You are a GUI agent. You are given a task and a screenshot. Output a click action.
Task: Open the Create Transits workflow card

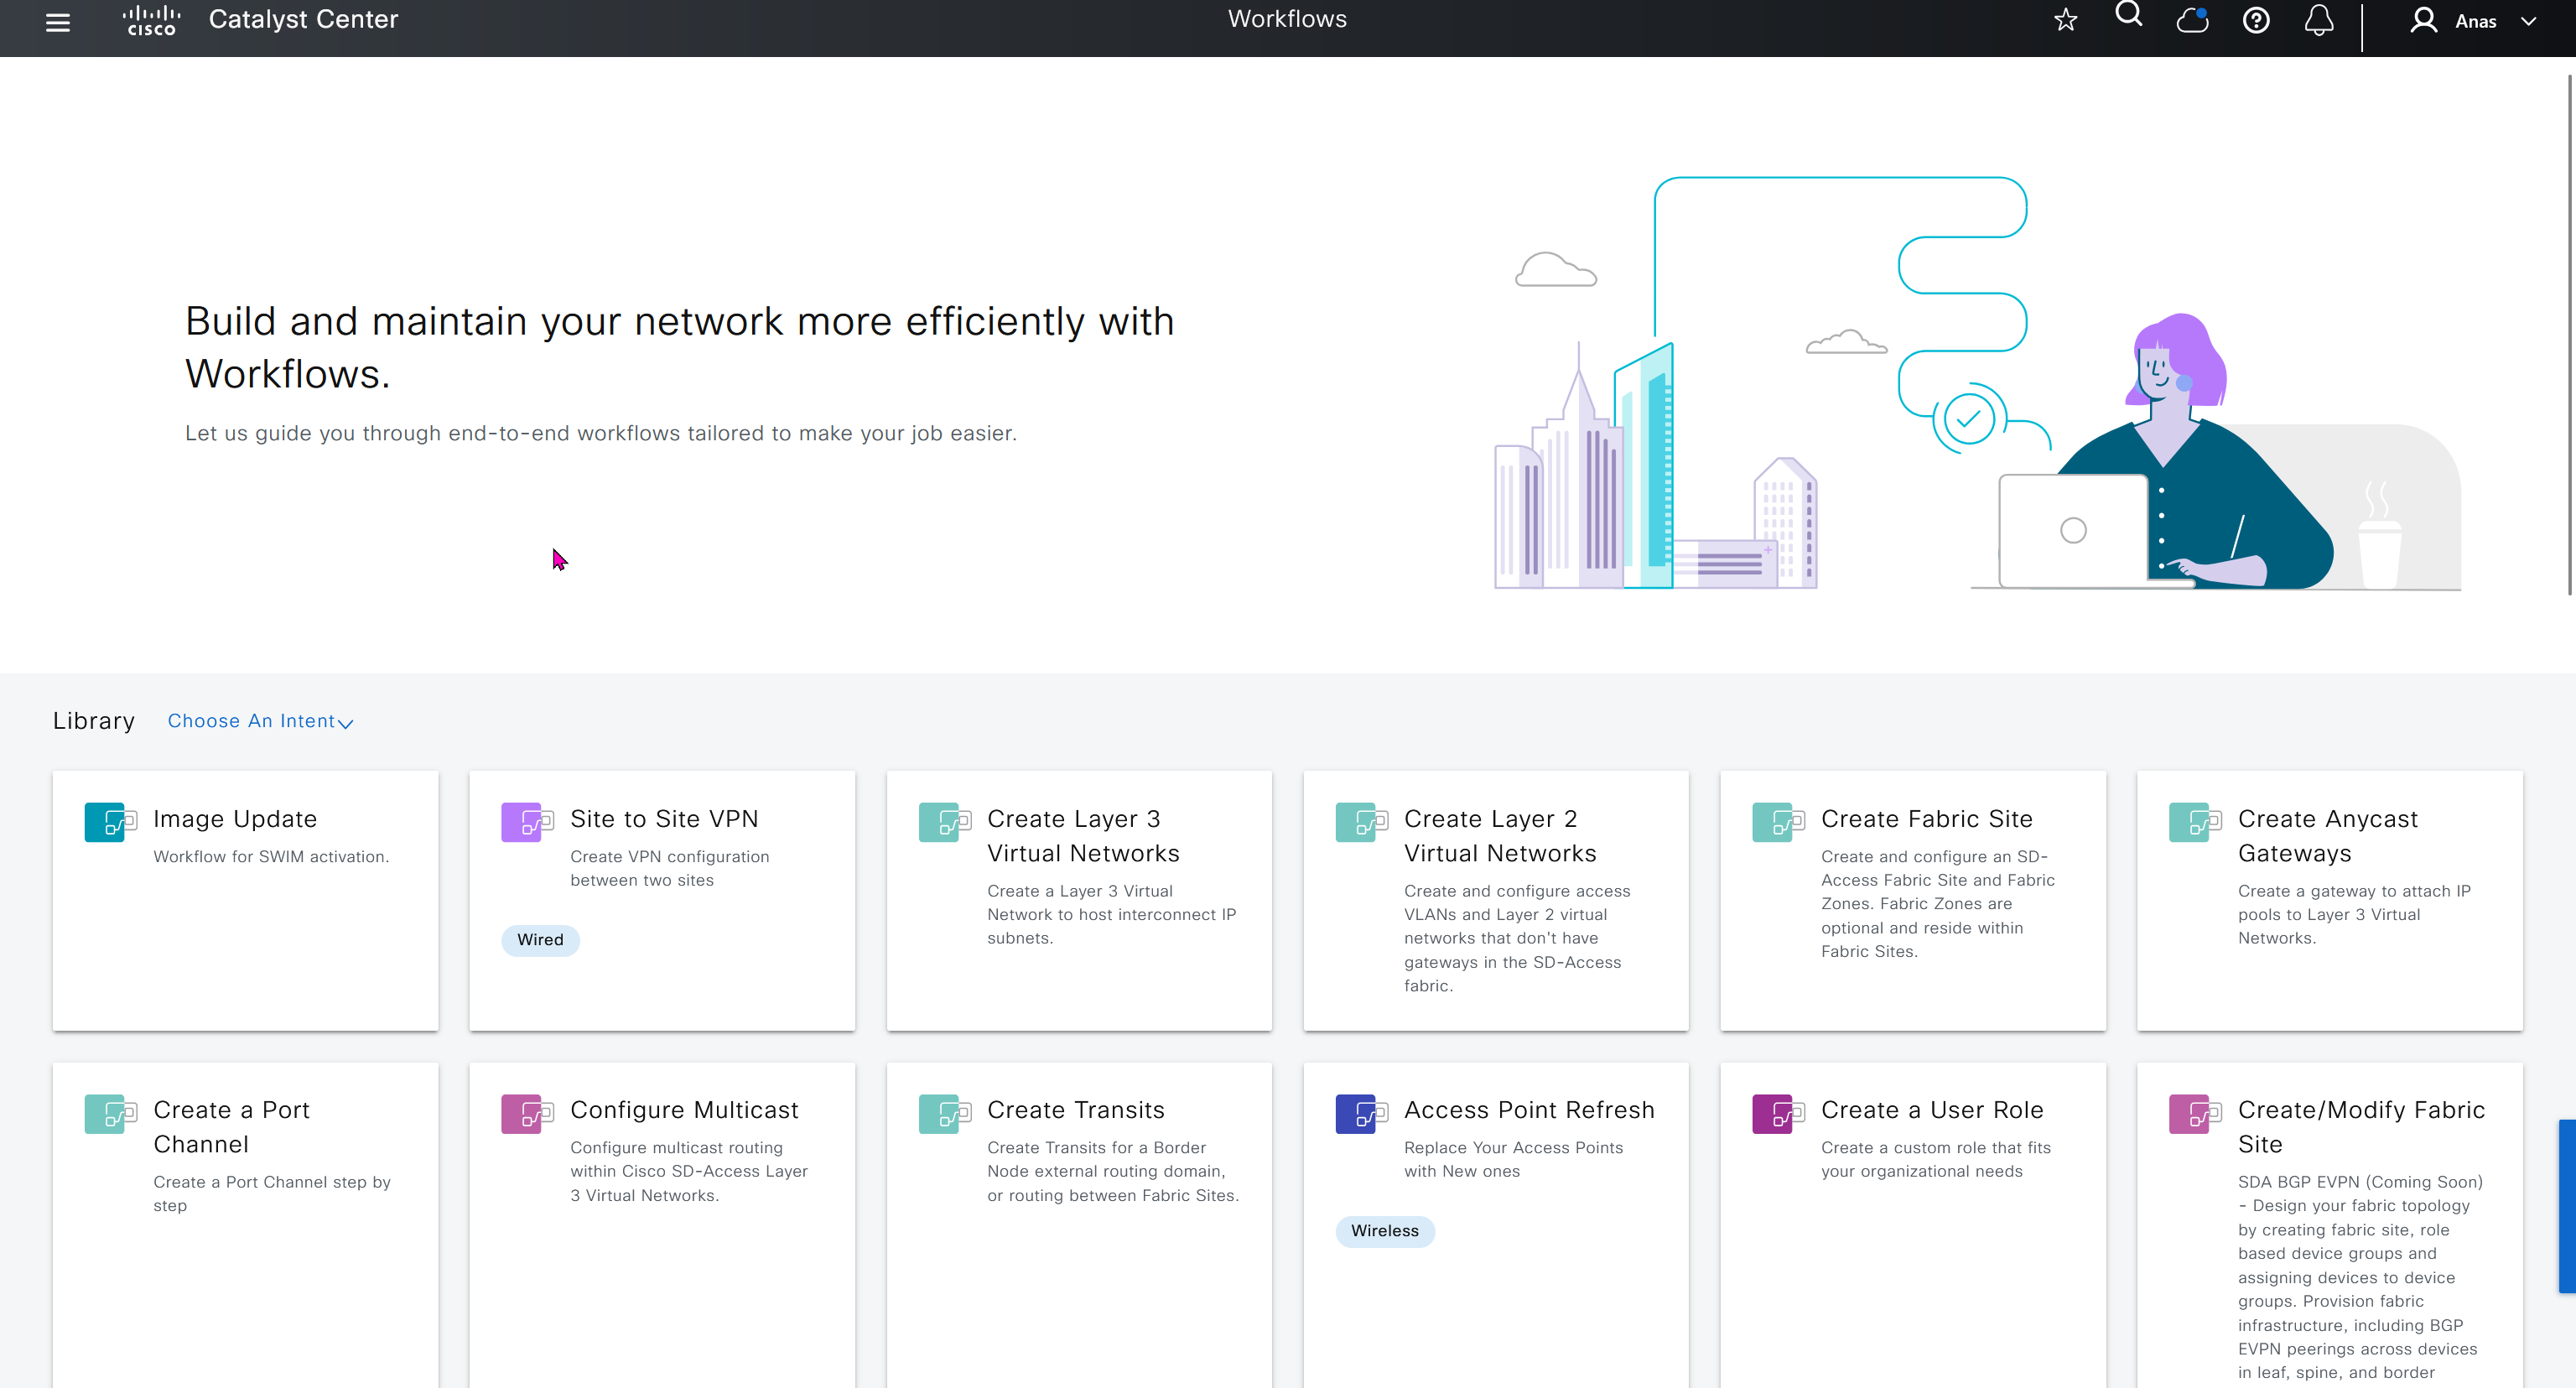[x=1075, y=1110]
